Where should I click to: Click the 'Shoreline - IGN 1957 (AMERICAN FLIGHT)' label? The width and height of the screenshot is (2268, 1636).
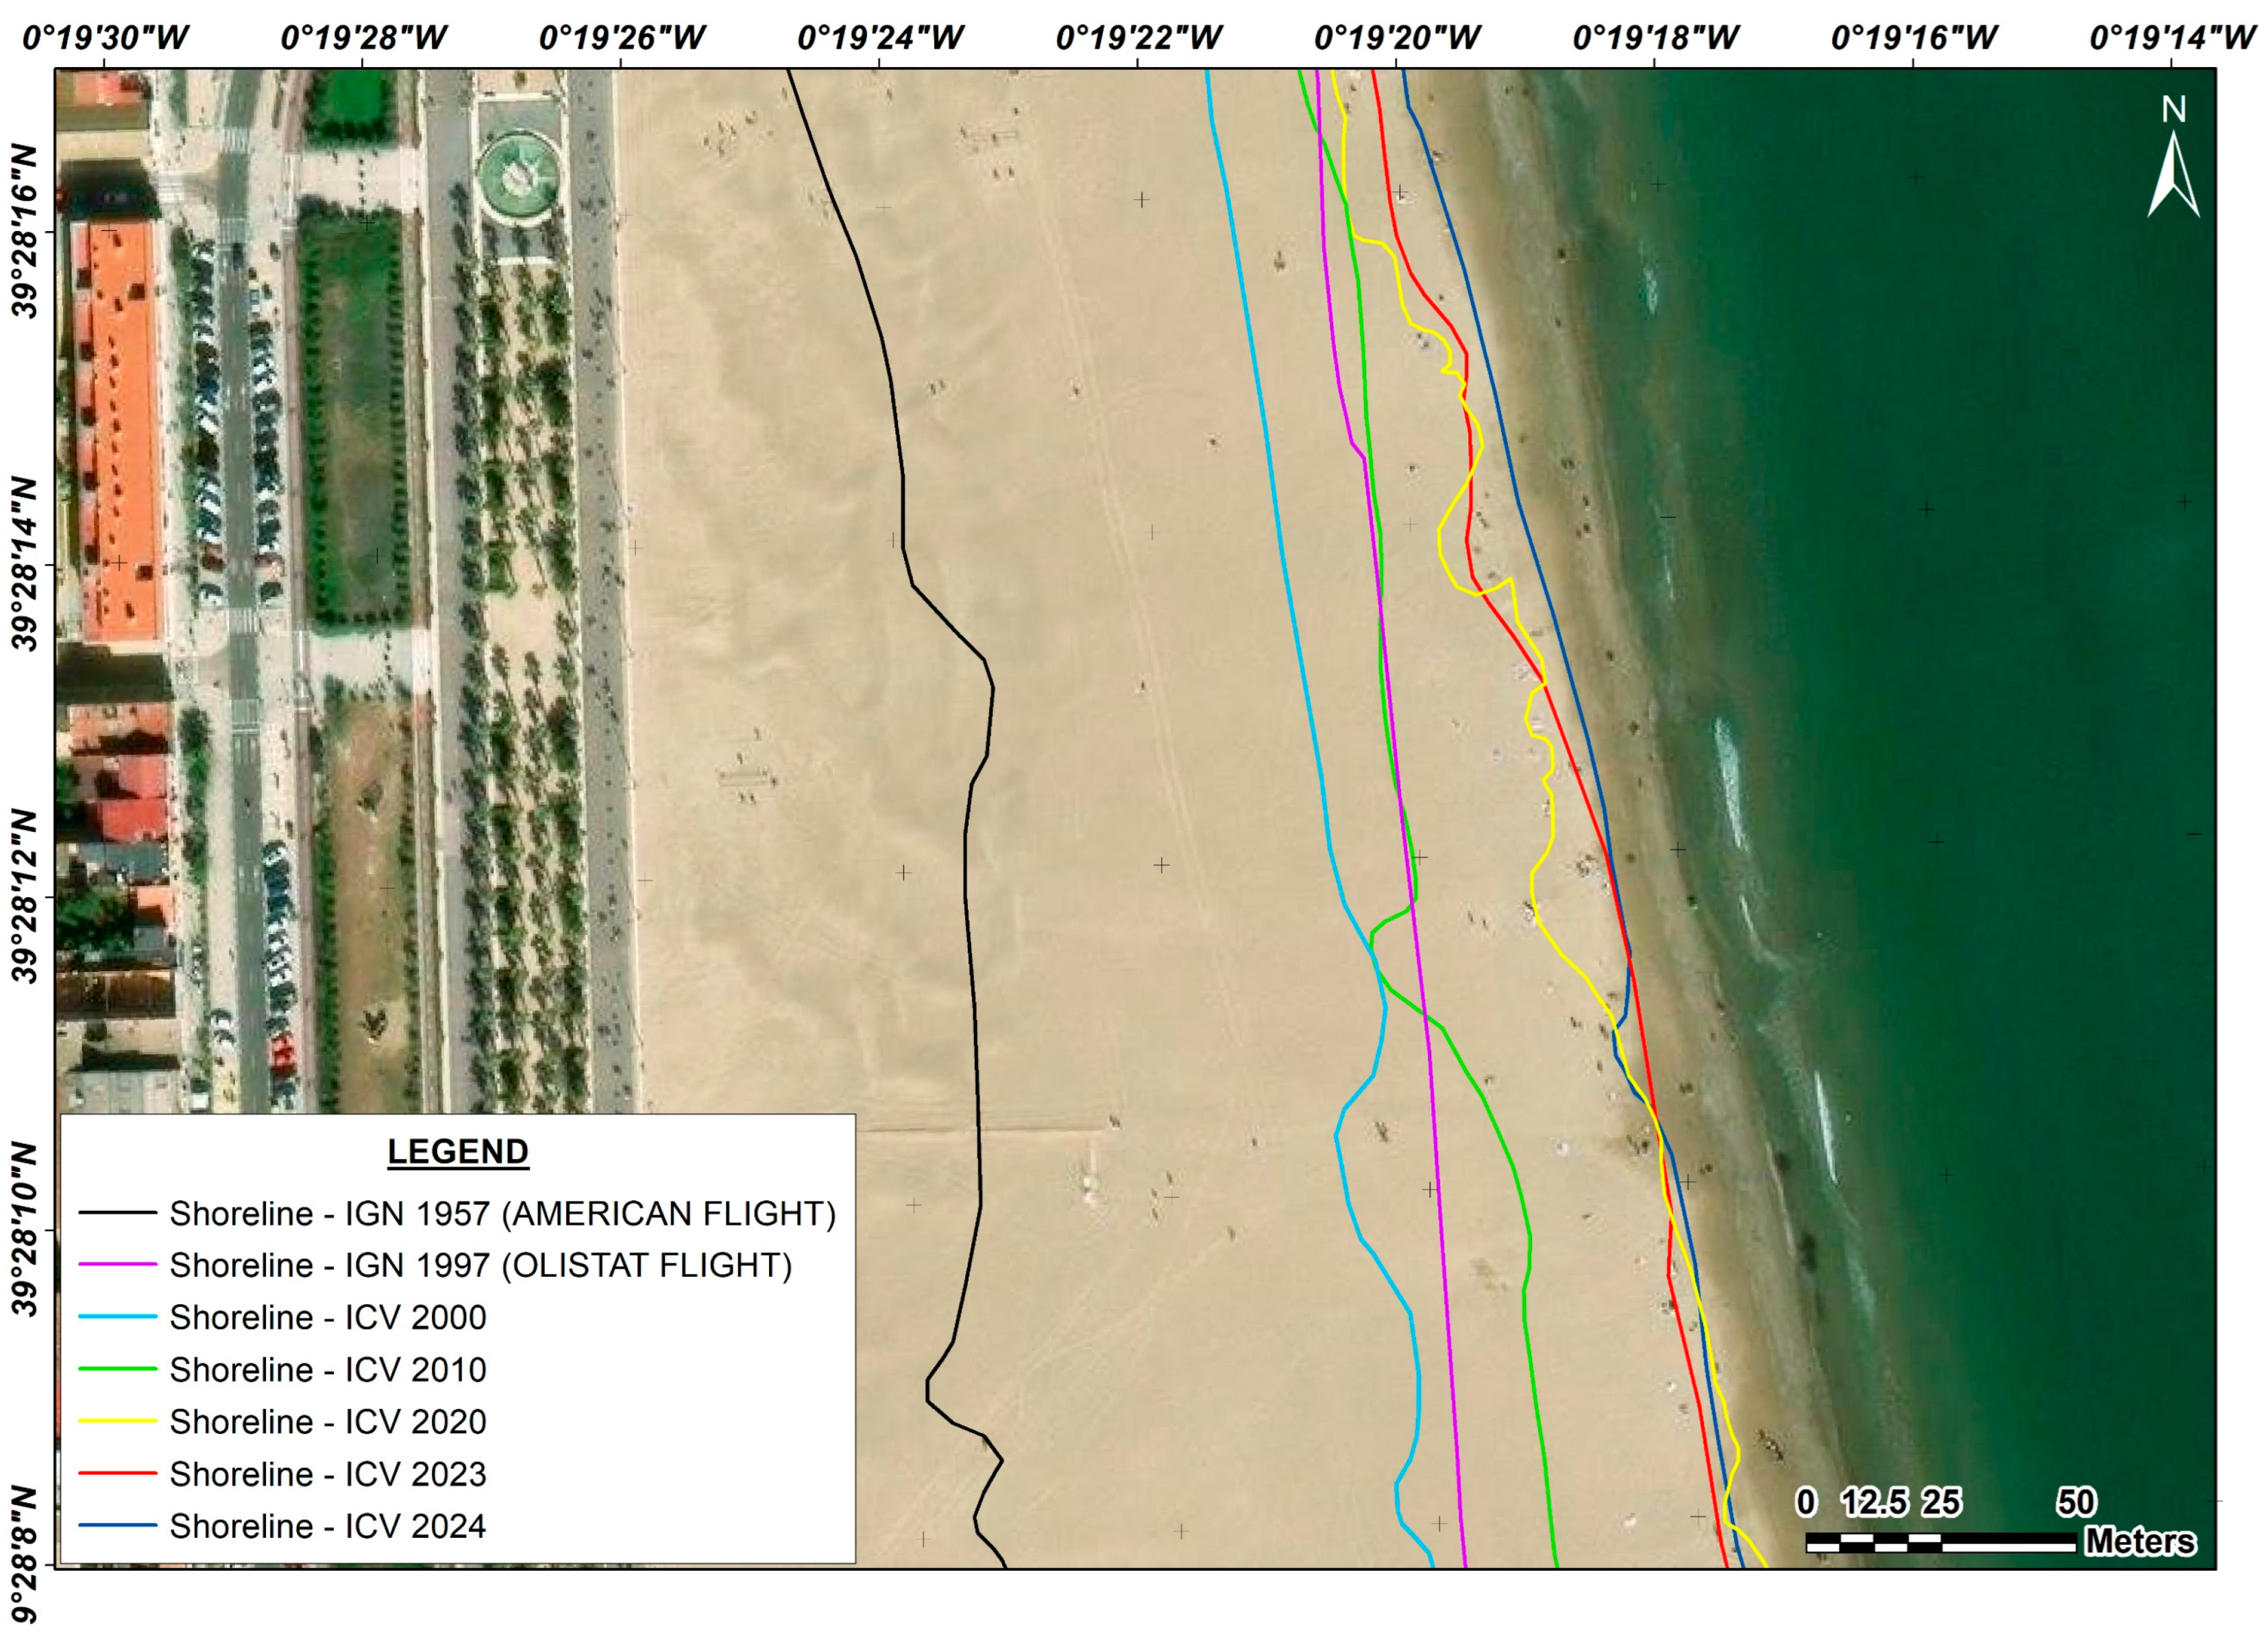(x=502, y=1213)
